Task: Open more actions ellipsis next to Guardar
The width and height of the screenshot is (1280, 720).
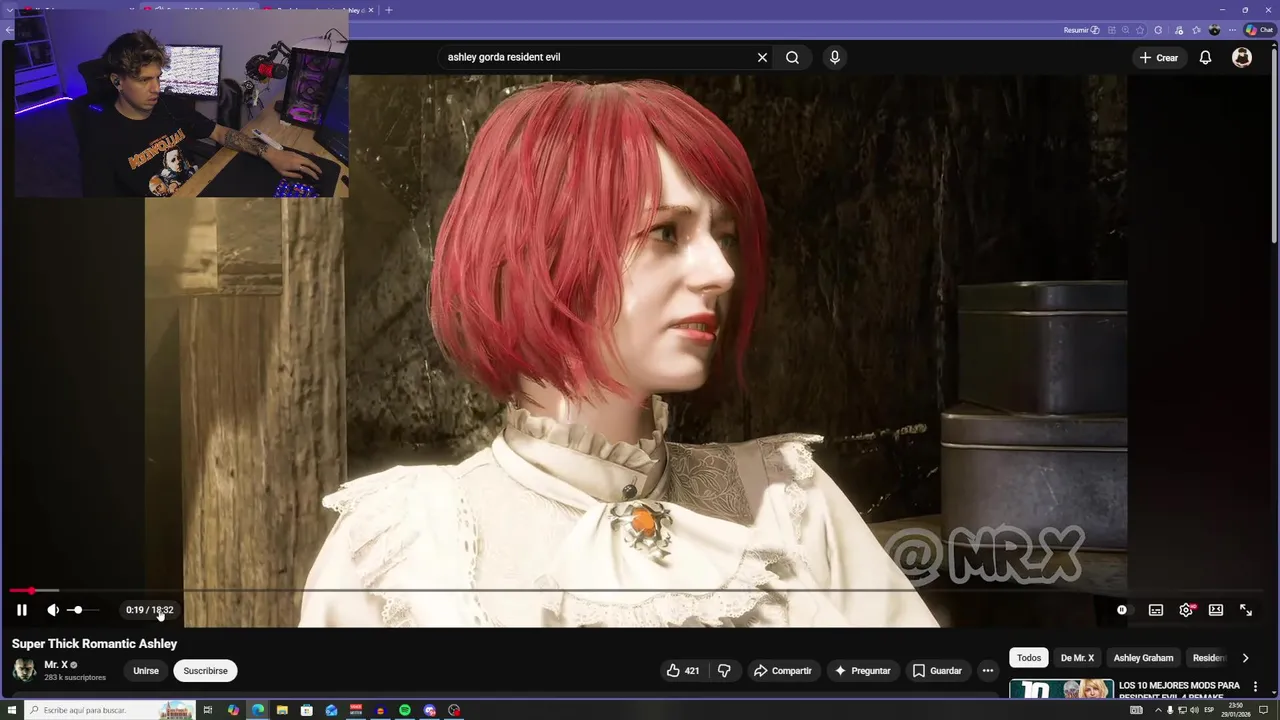Action: (988, 671)
